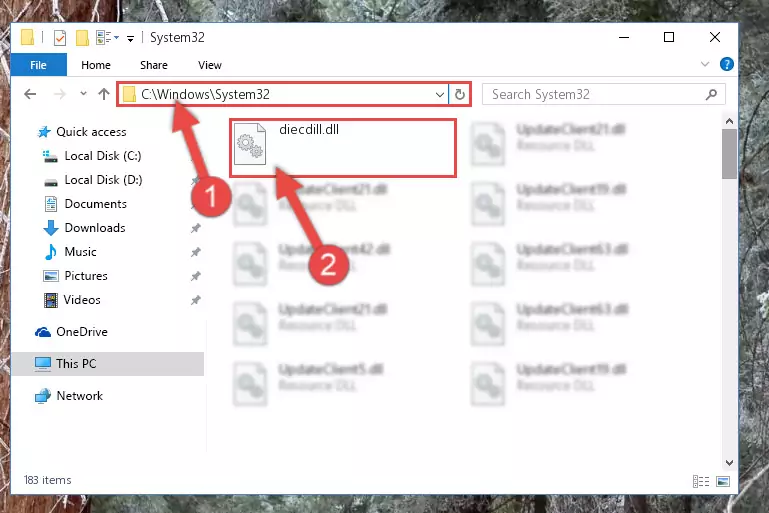Screen dimensions: 769x513
Task: Open the Customize Quick Access Toolbar arrow
Action: [x=130, y=38]
